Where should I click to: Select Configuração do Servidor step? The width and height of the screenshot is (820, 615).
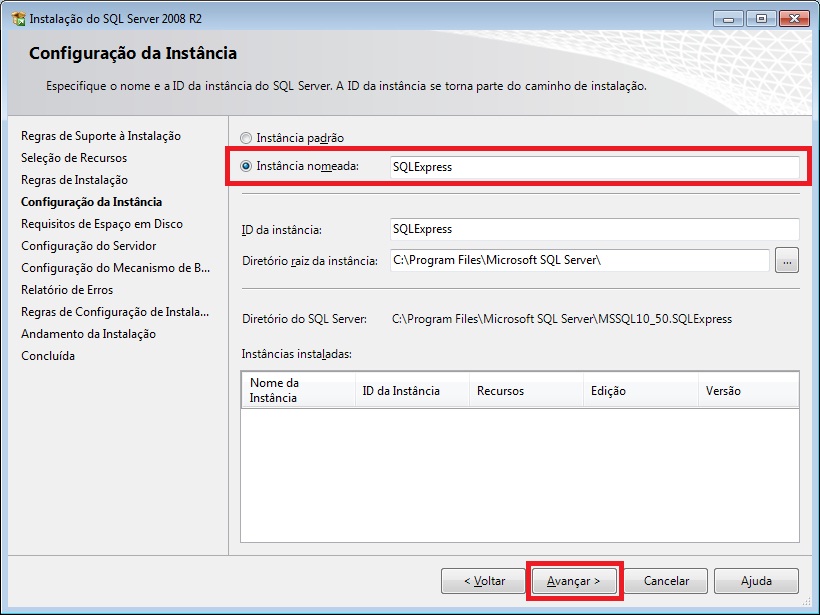[88, 246]
